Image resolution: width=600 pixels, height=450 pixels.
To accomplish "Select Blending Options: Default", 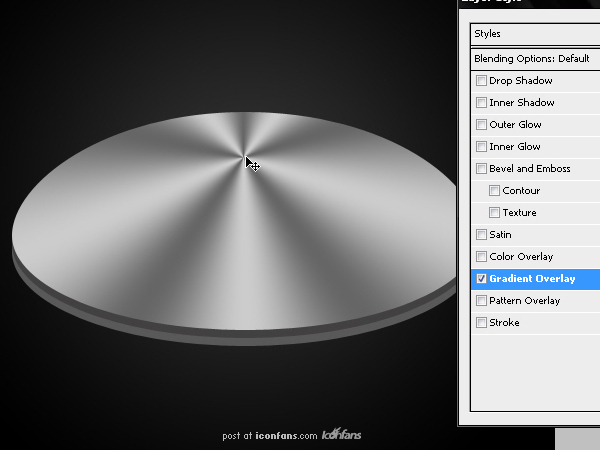I will tap(536, 59).
